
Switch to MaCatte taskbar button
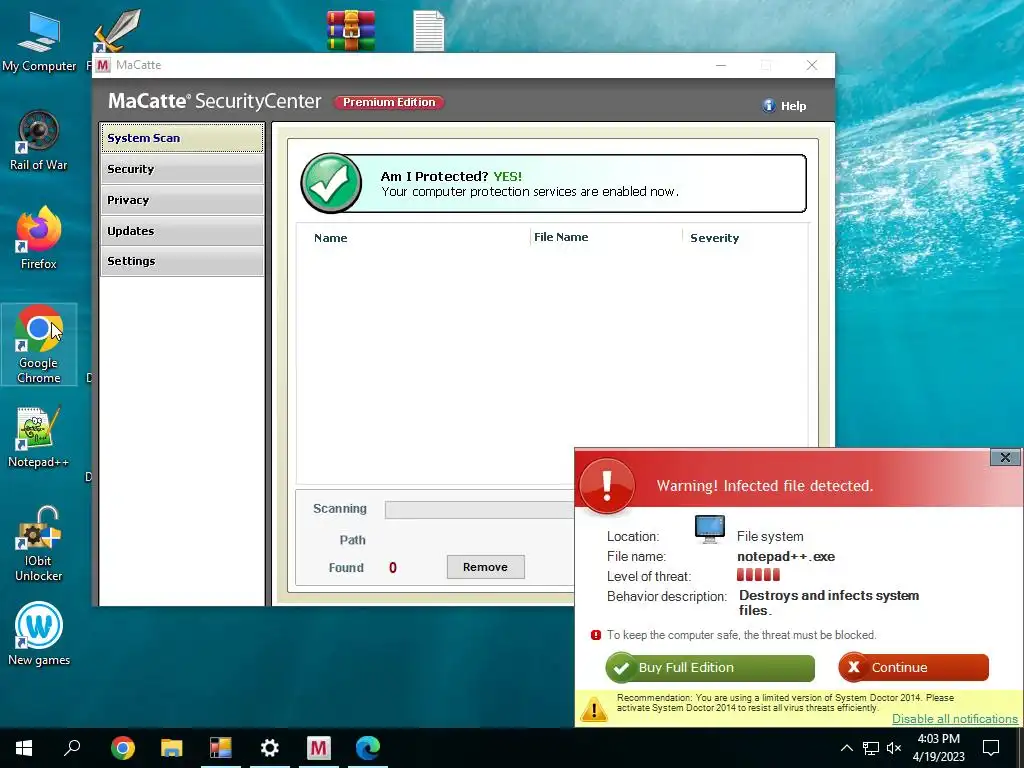(x=319, y=748)
